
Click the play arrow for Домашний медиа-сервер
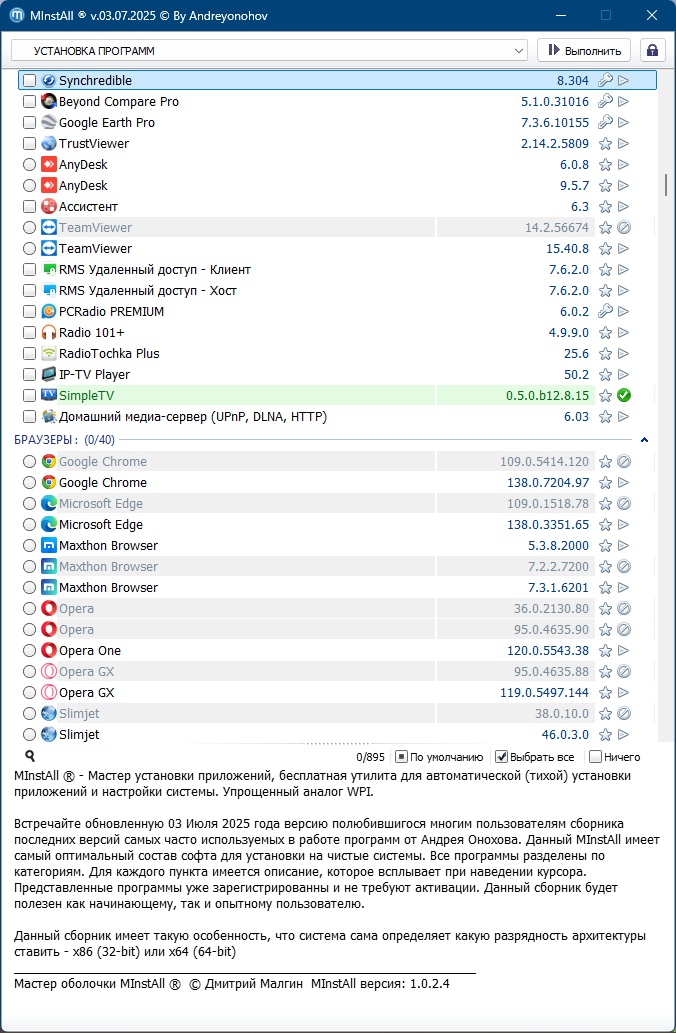click(624, 416)
